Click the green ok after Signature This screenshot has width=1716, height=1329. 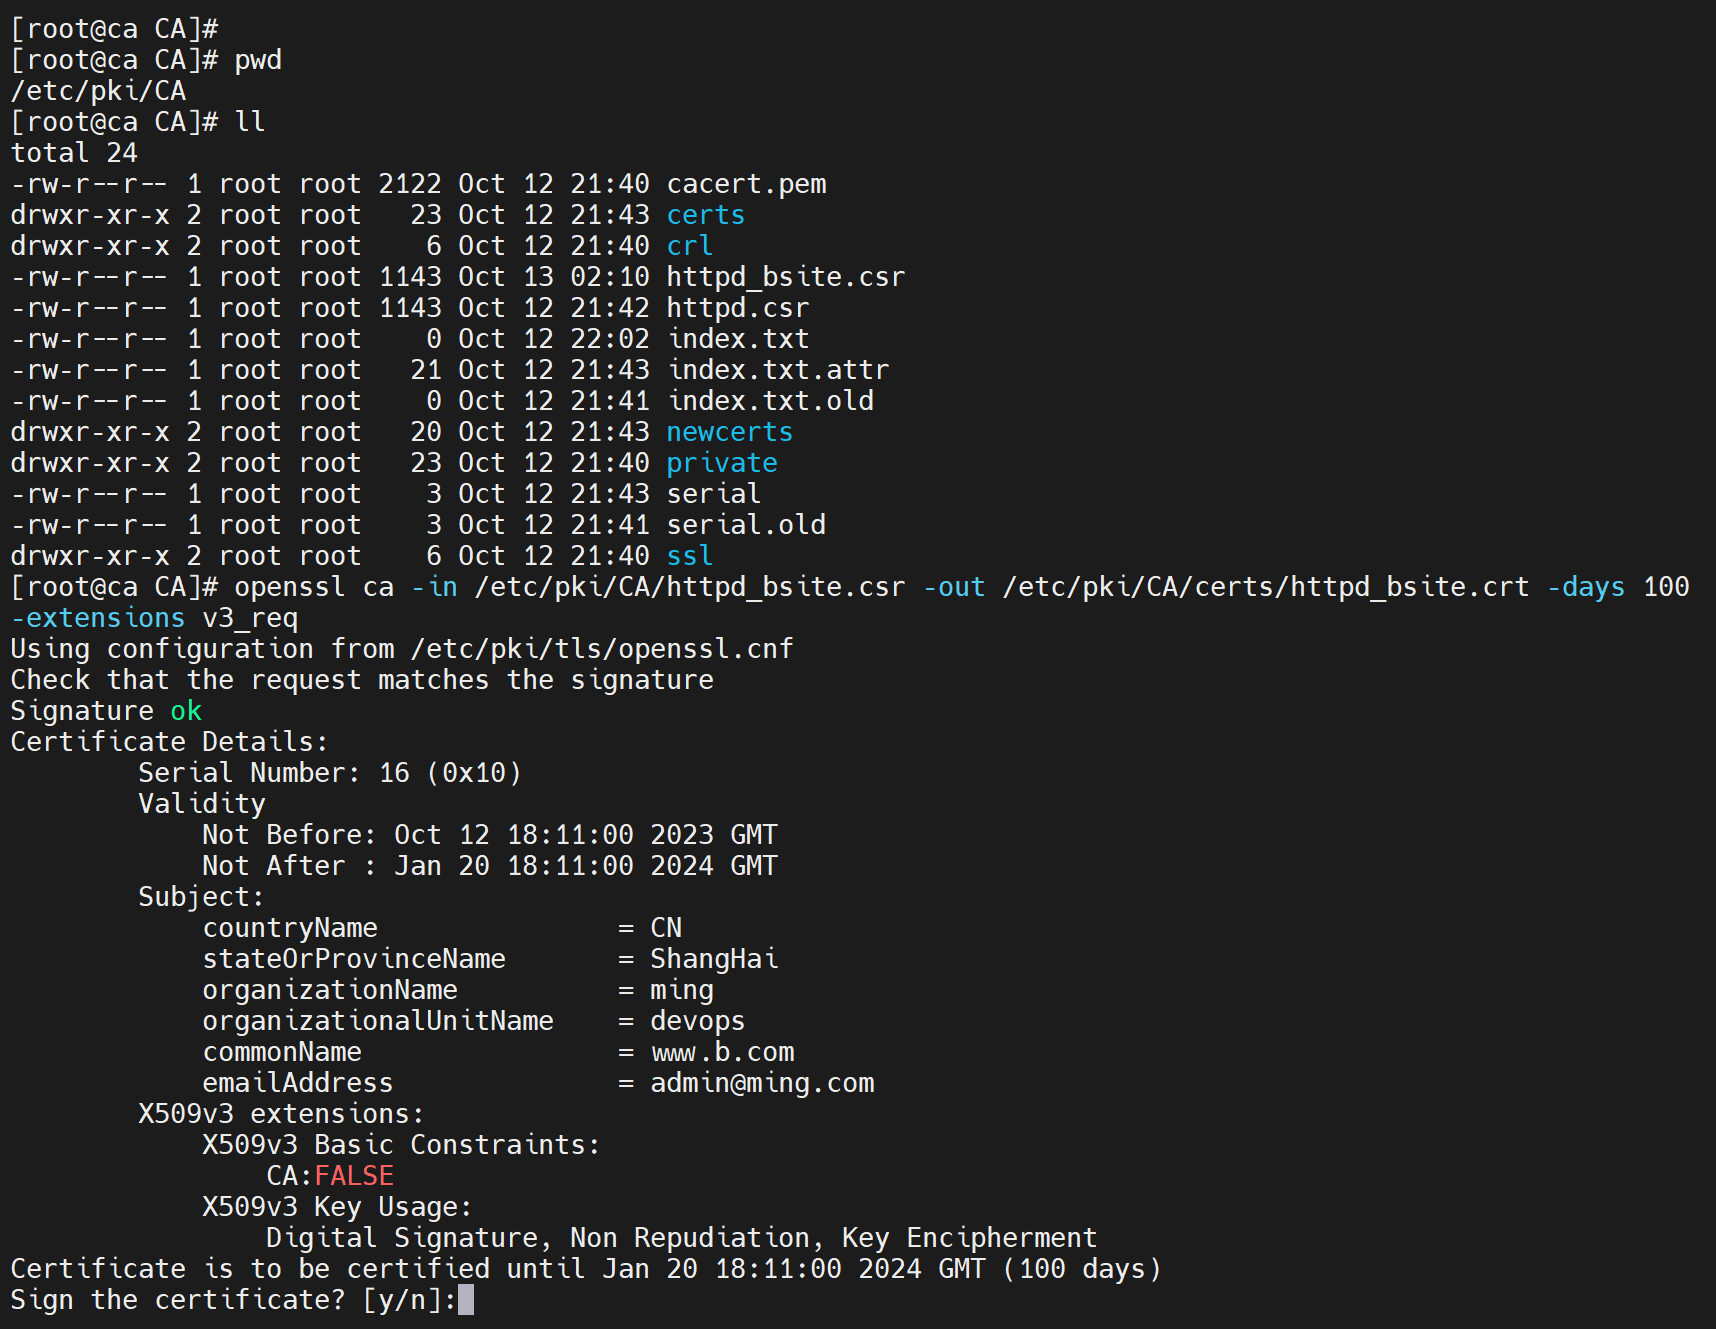[186, 711]
